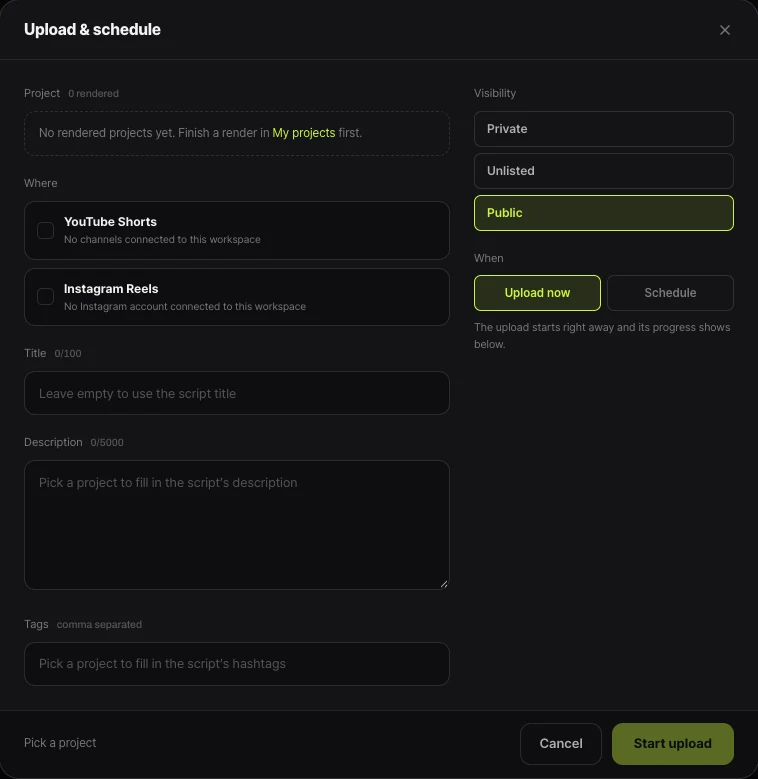
Task: Choose the Upload now option
Action: point(537,293)
